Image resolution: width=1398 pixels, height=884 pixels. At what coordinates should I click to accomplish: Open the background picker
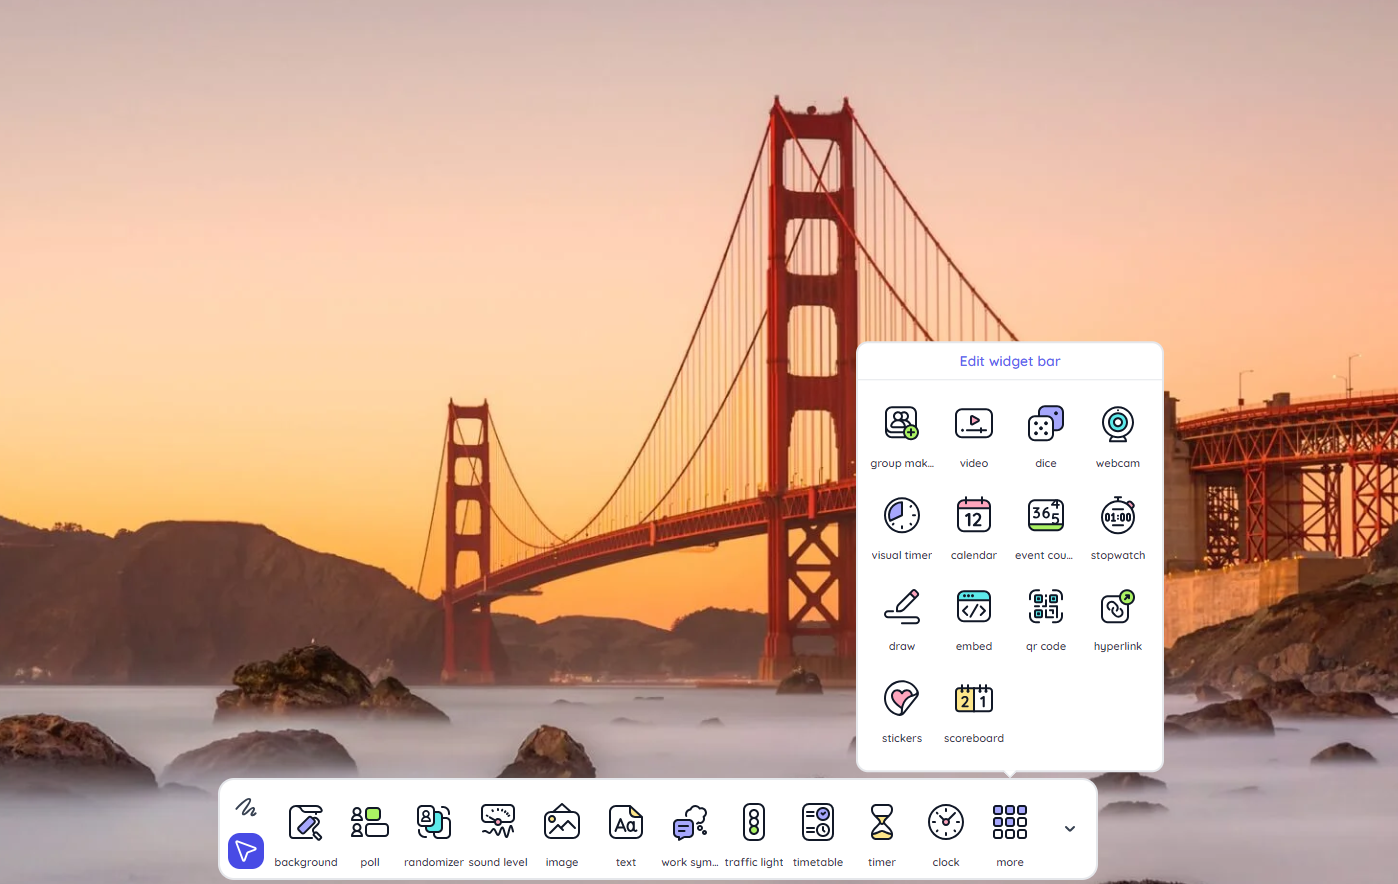coord(306,829)
